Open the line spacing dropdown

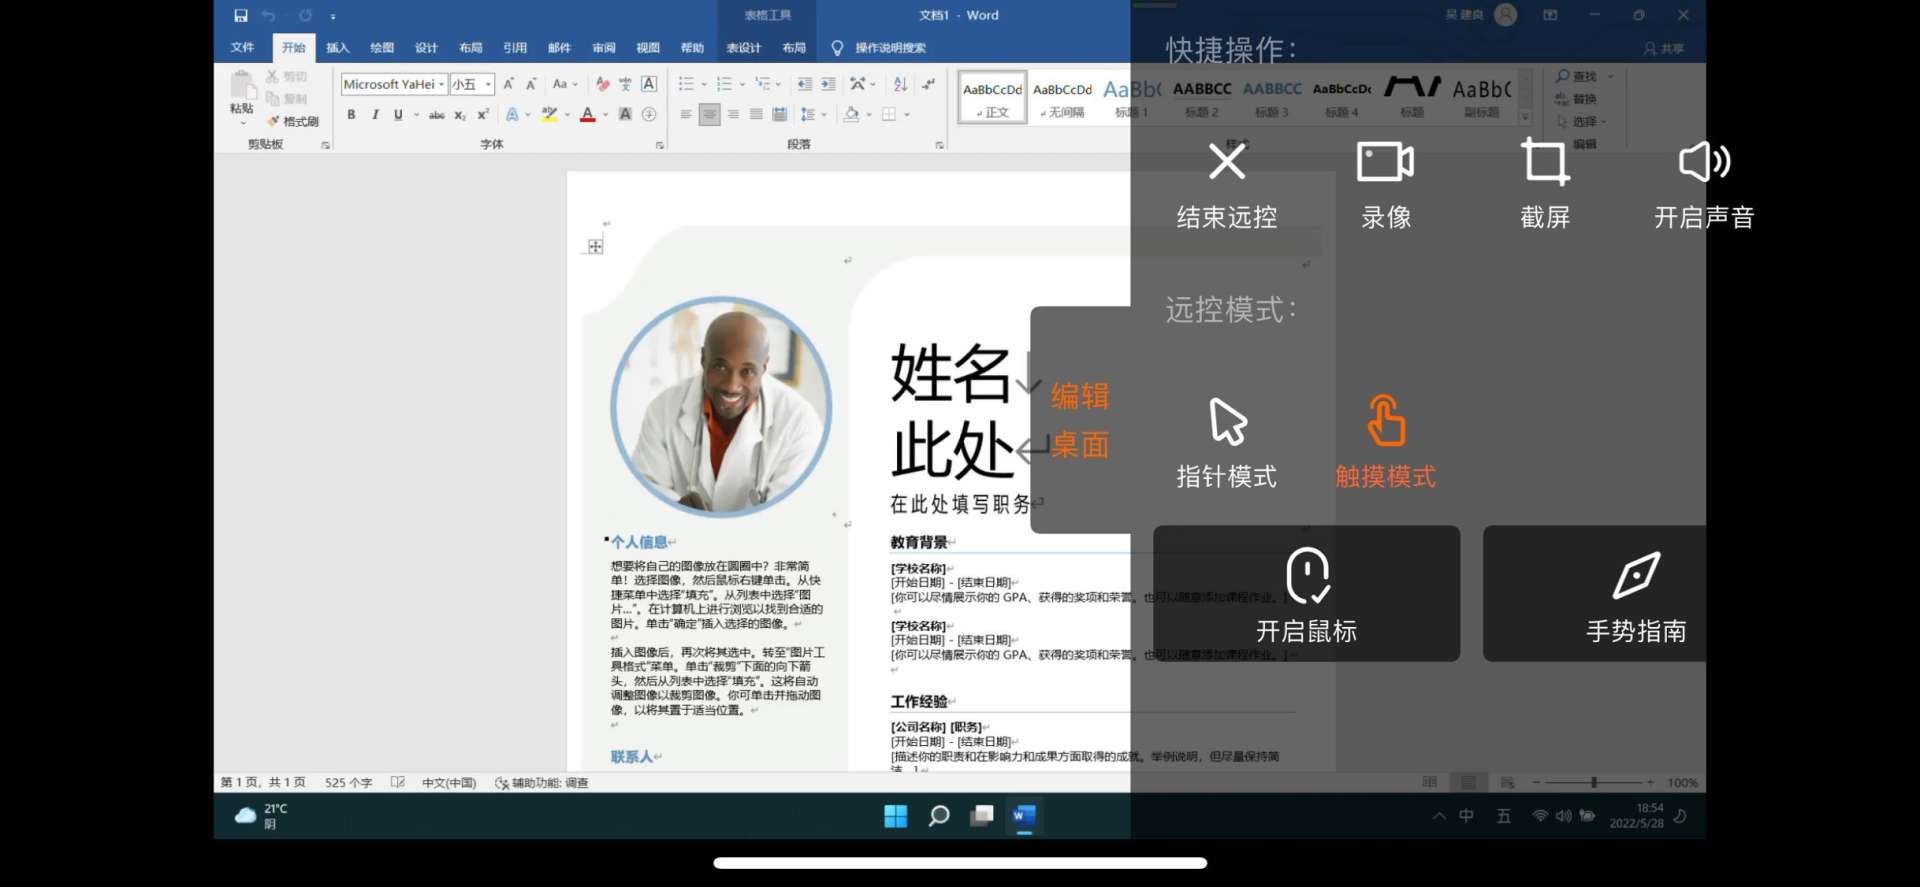(813, 115)
